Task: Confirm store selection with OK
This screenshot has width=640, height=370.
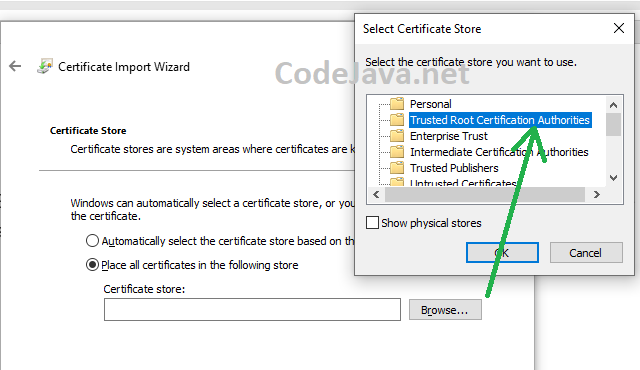Action: coord(502,253)
